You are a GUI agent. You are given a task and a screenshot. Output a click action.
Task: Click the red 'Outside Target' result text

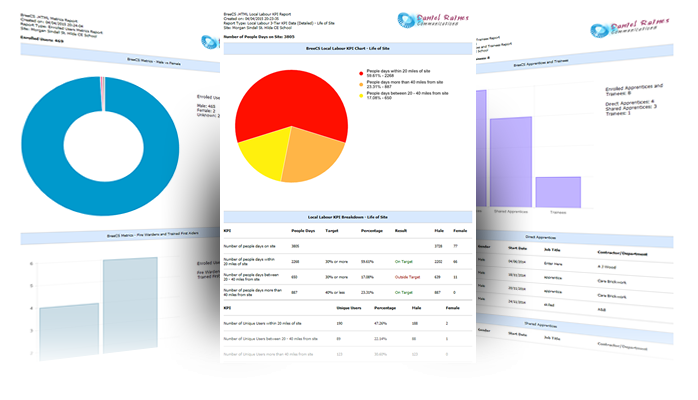pyautogui.click(x=405, y=276)
